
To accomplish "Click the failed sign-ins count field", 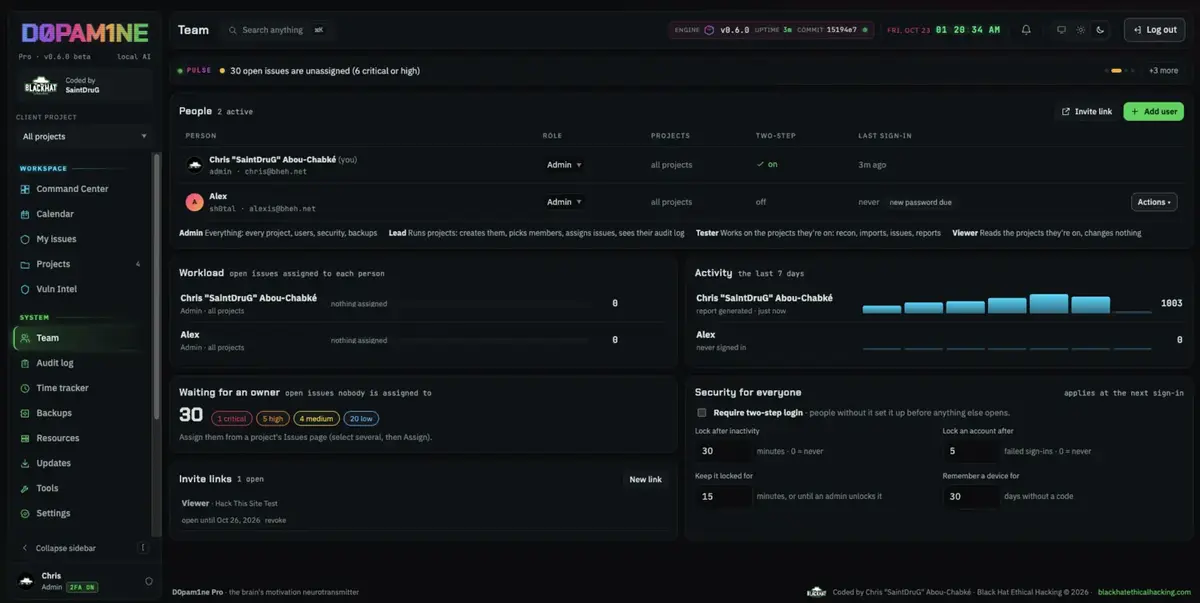I will click(x=971, y=451).
